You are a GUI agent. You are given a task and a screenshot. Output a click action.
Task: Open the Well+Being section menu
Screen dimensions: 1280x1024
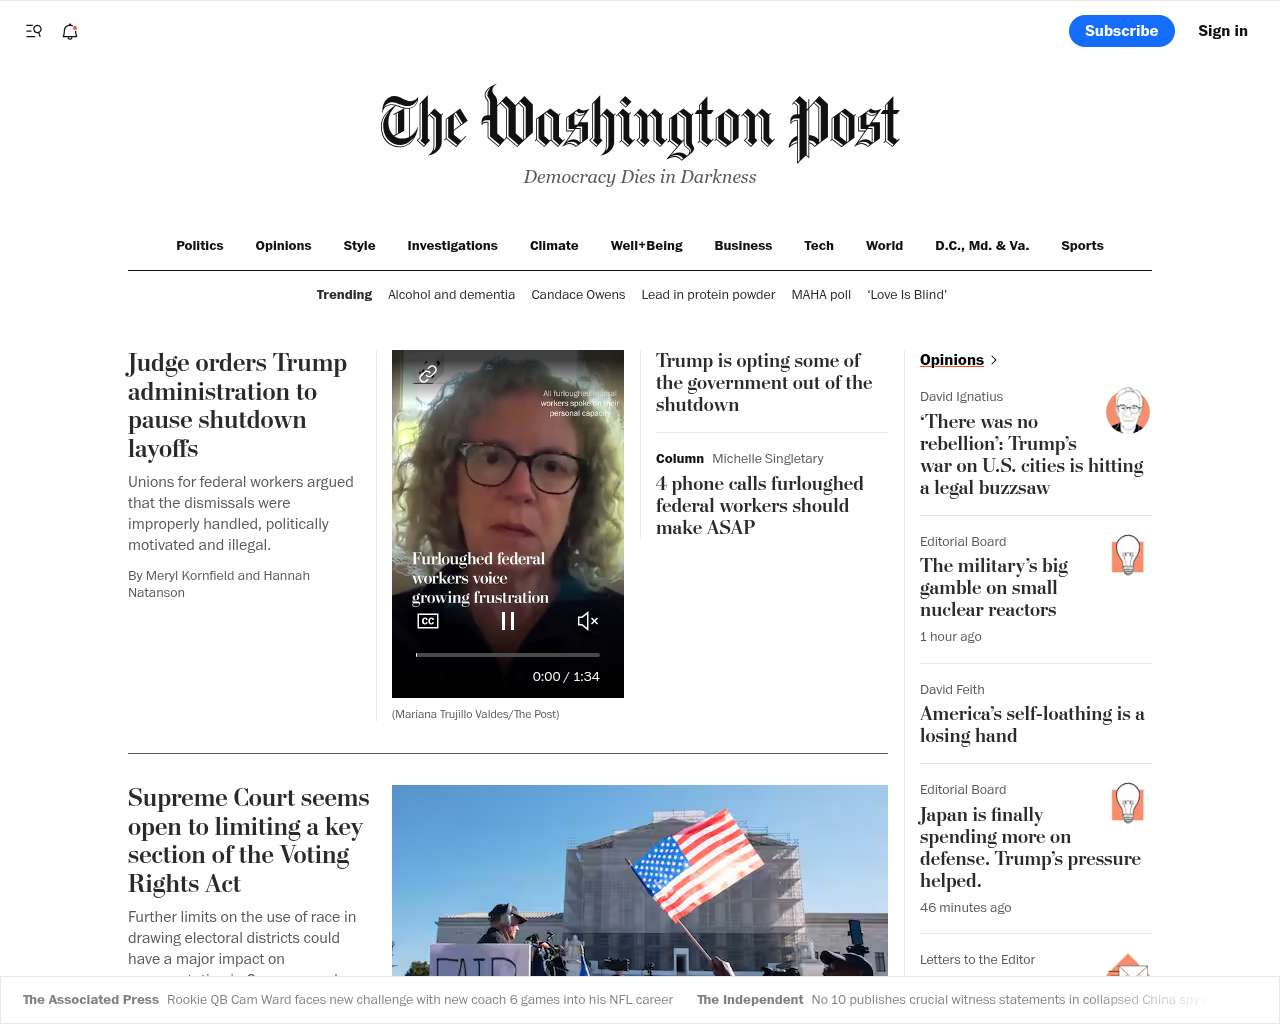pyautogui.click(x=647, y=245)
